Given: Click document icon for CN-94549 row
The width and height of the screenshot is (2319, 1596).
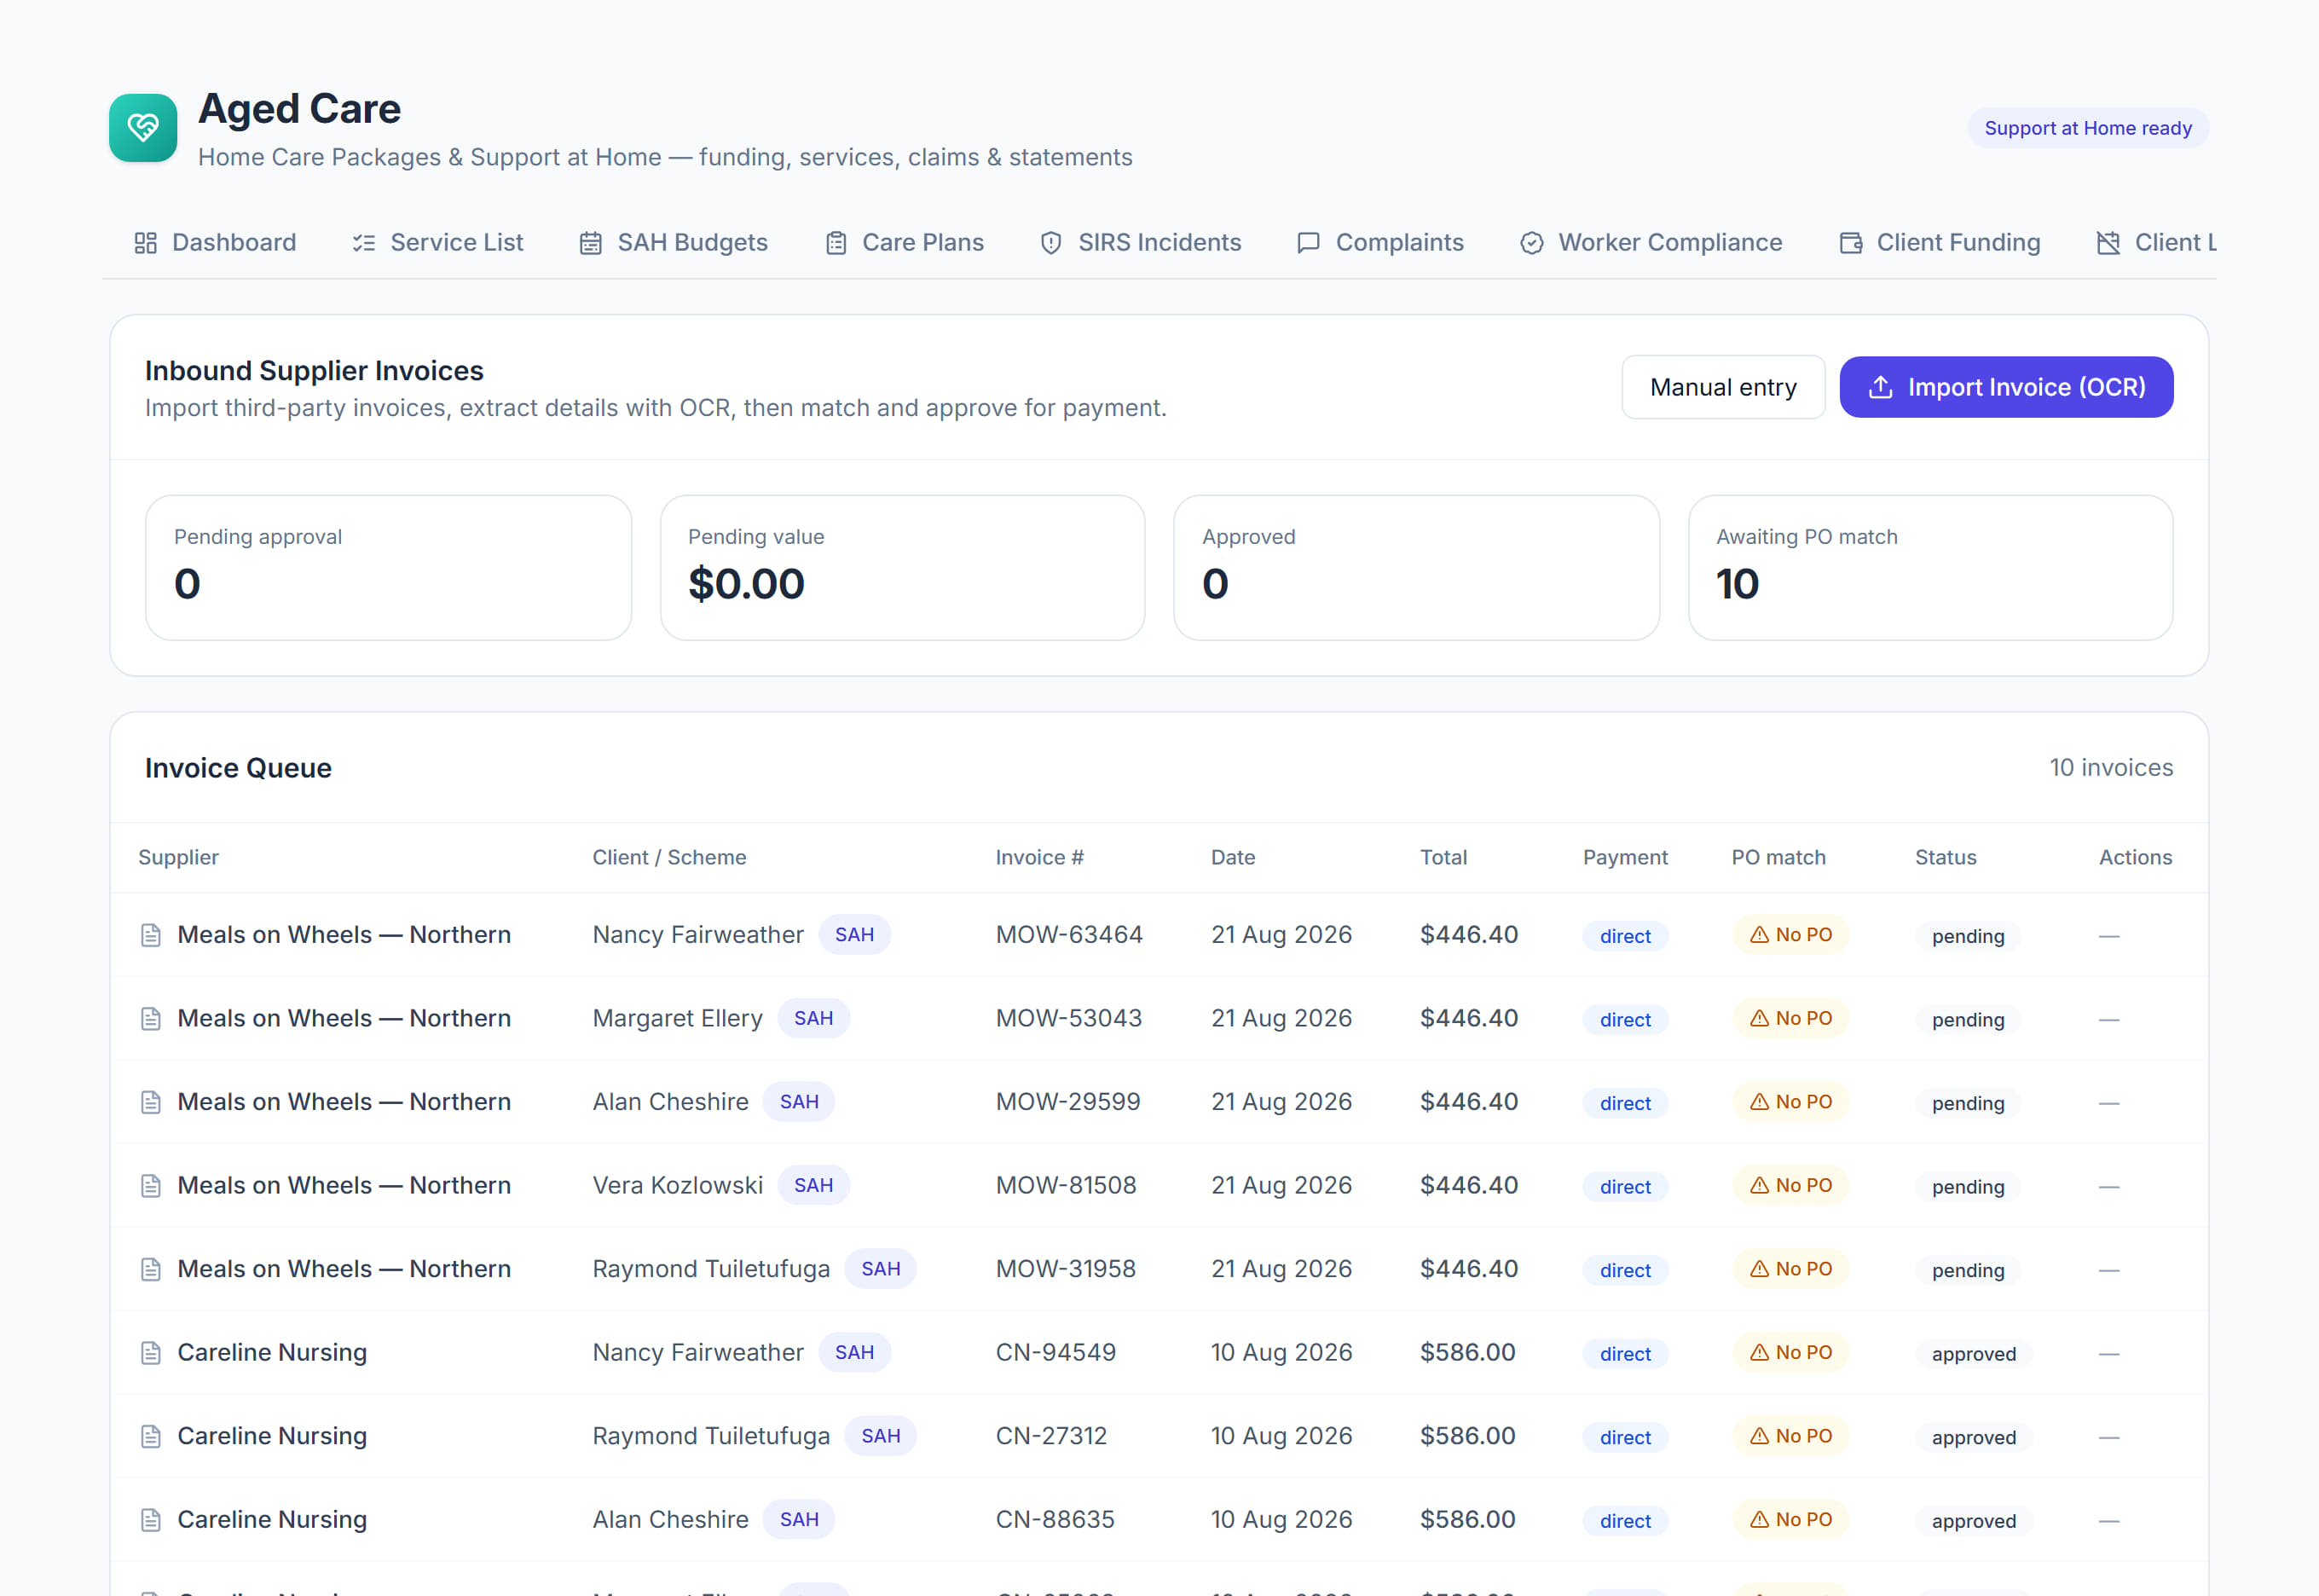Looking at the screenshot, I should [x=151, y=1353].
